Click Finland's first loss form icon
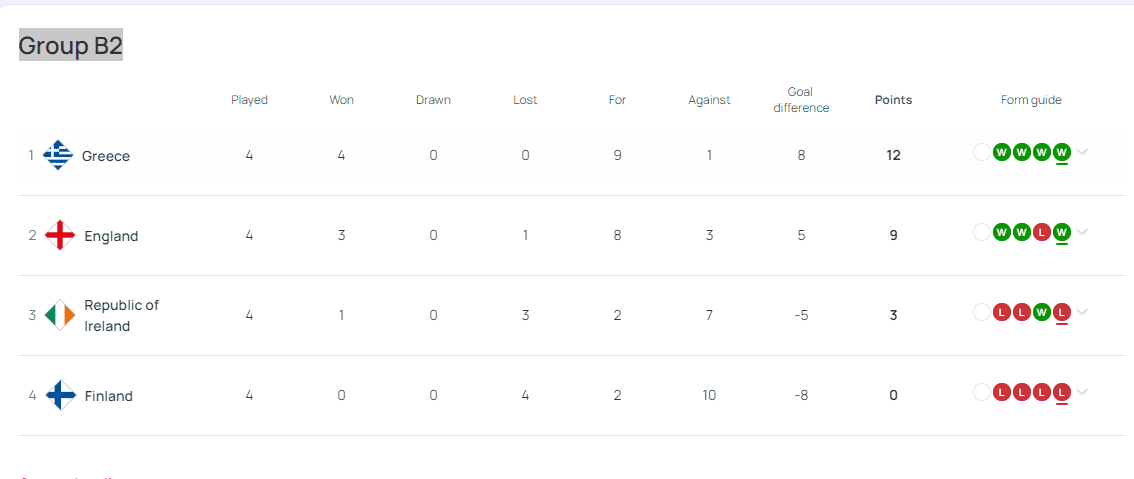Viewport: 1134px width, 479px height. pyautogui.click(x=1001, y=392)
